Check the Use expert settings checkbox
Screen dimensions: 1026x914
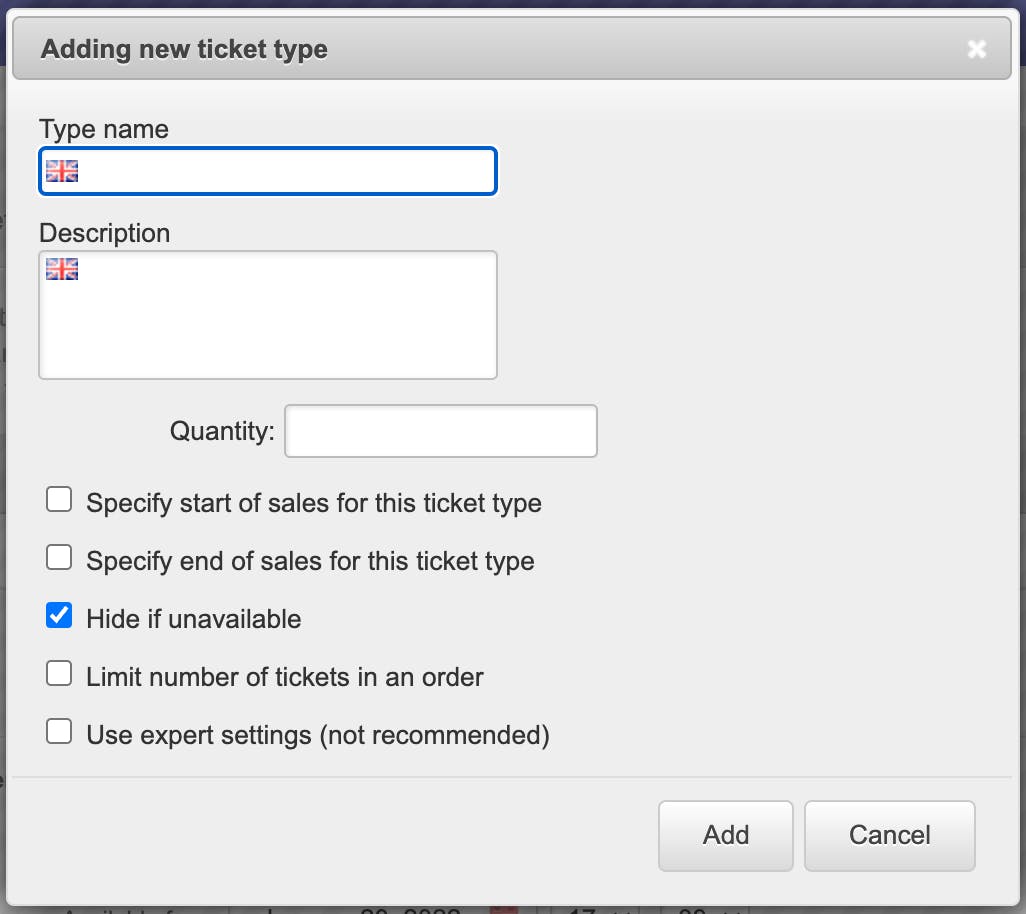point(59,732)
